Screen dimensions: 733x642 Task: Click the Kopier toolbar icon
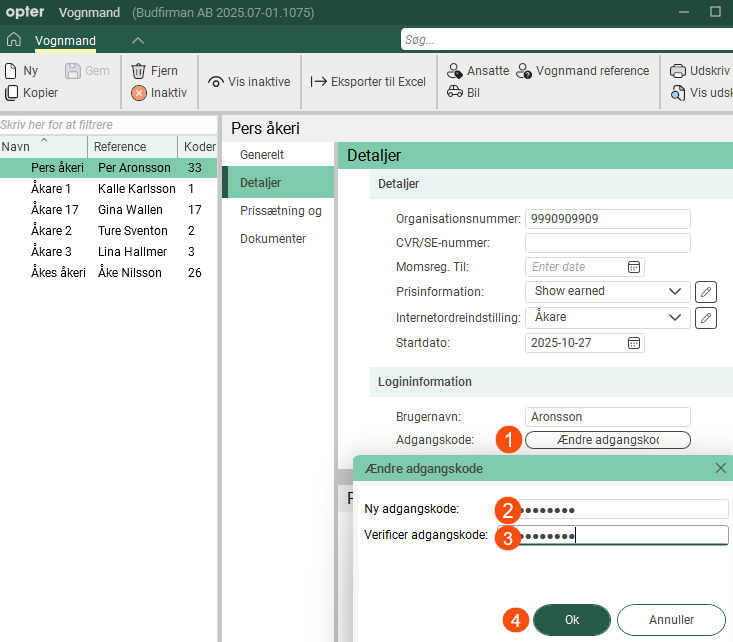(11, 93)
